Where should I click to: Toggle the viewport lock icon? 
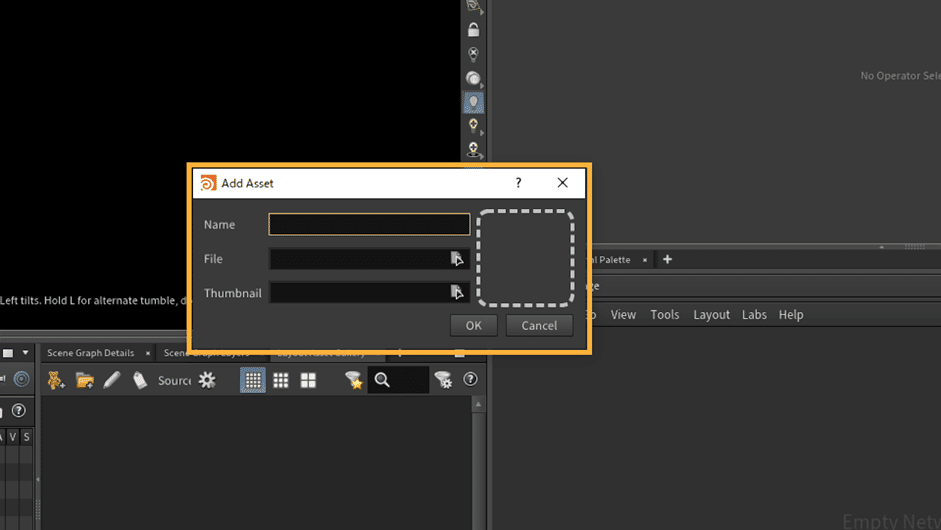(474, 29)
